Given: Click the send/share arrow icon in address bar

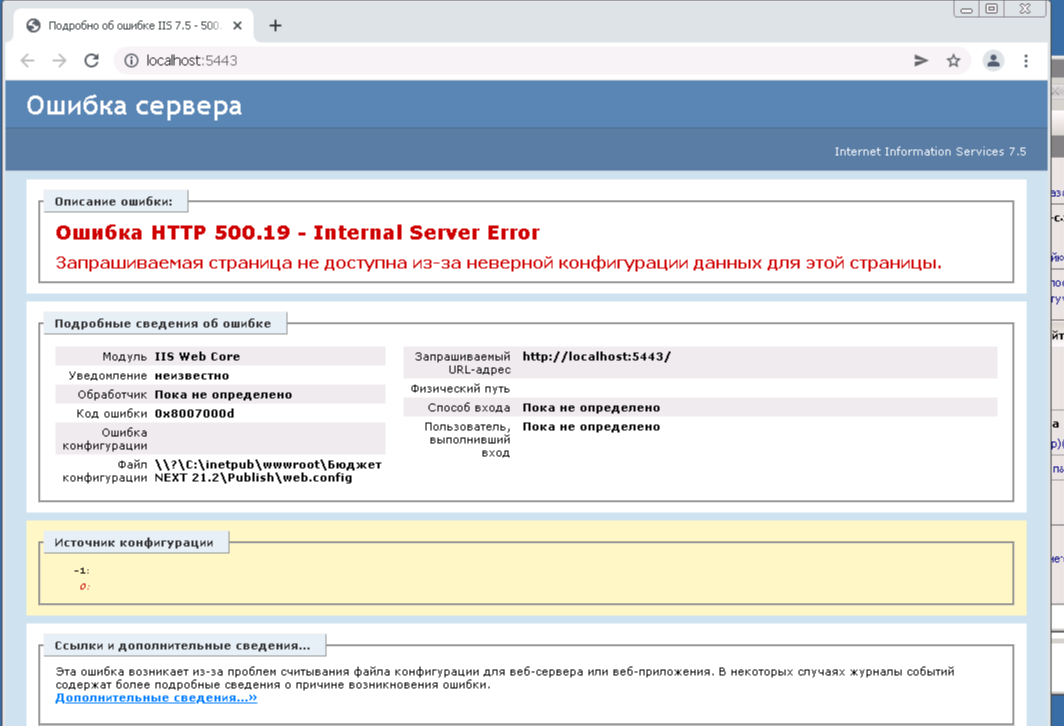Looking at the screenshot, I should click(921, 60).
